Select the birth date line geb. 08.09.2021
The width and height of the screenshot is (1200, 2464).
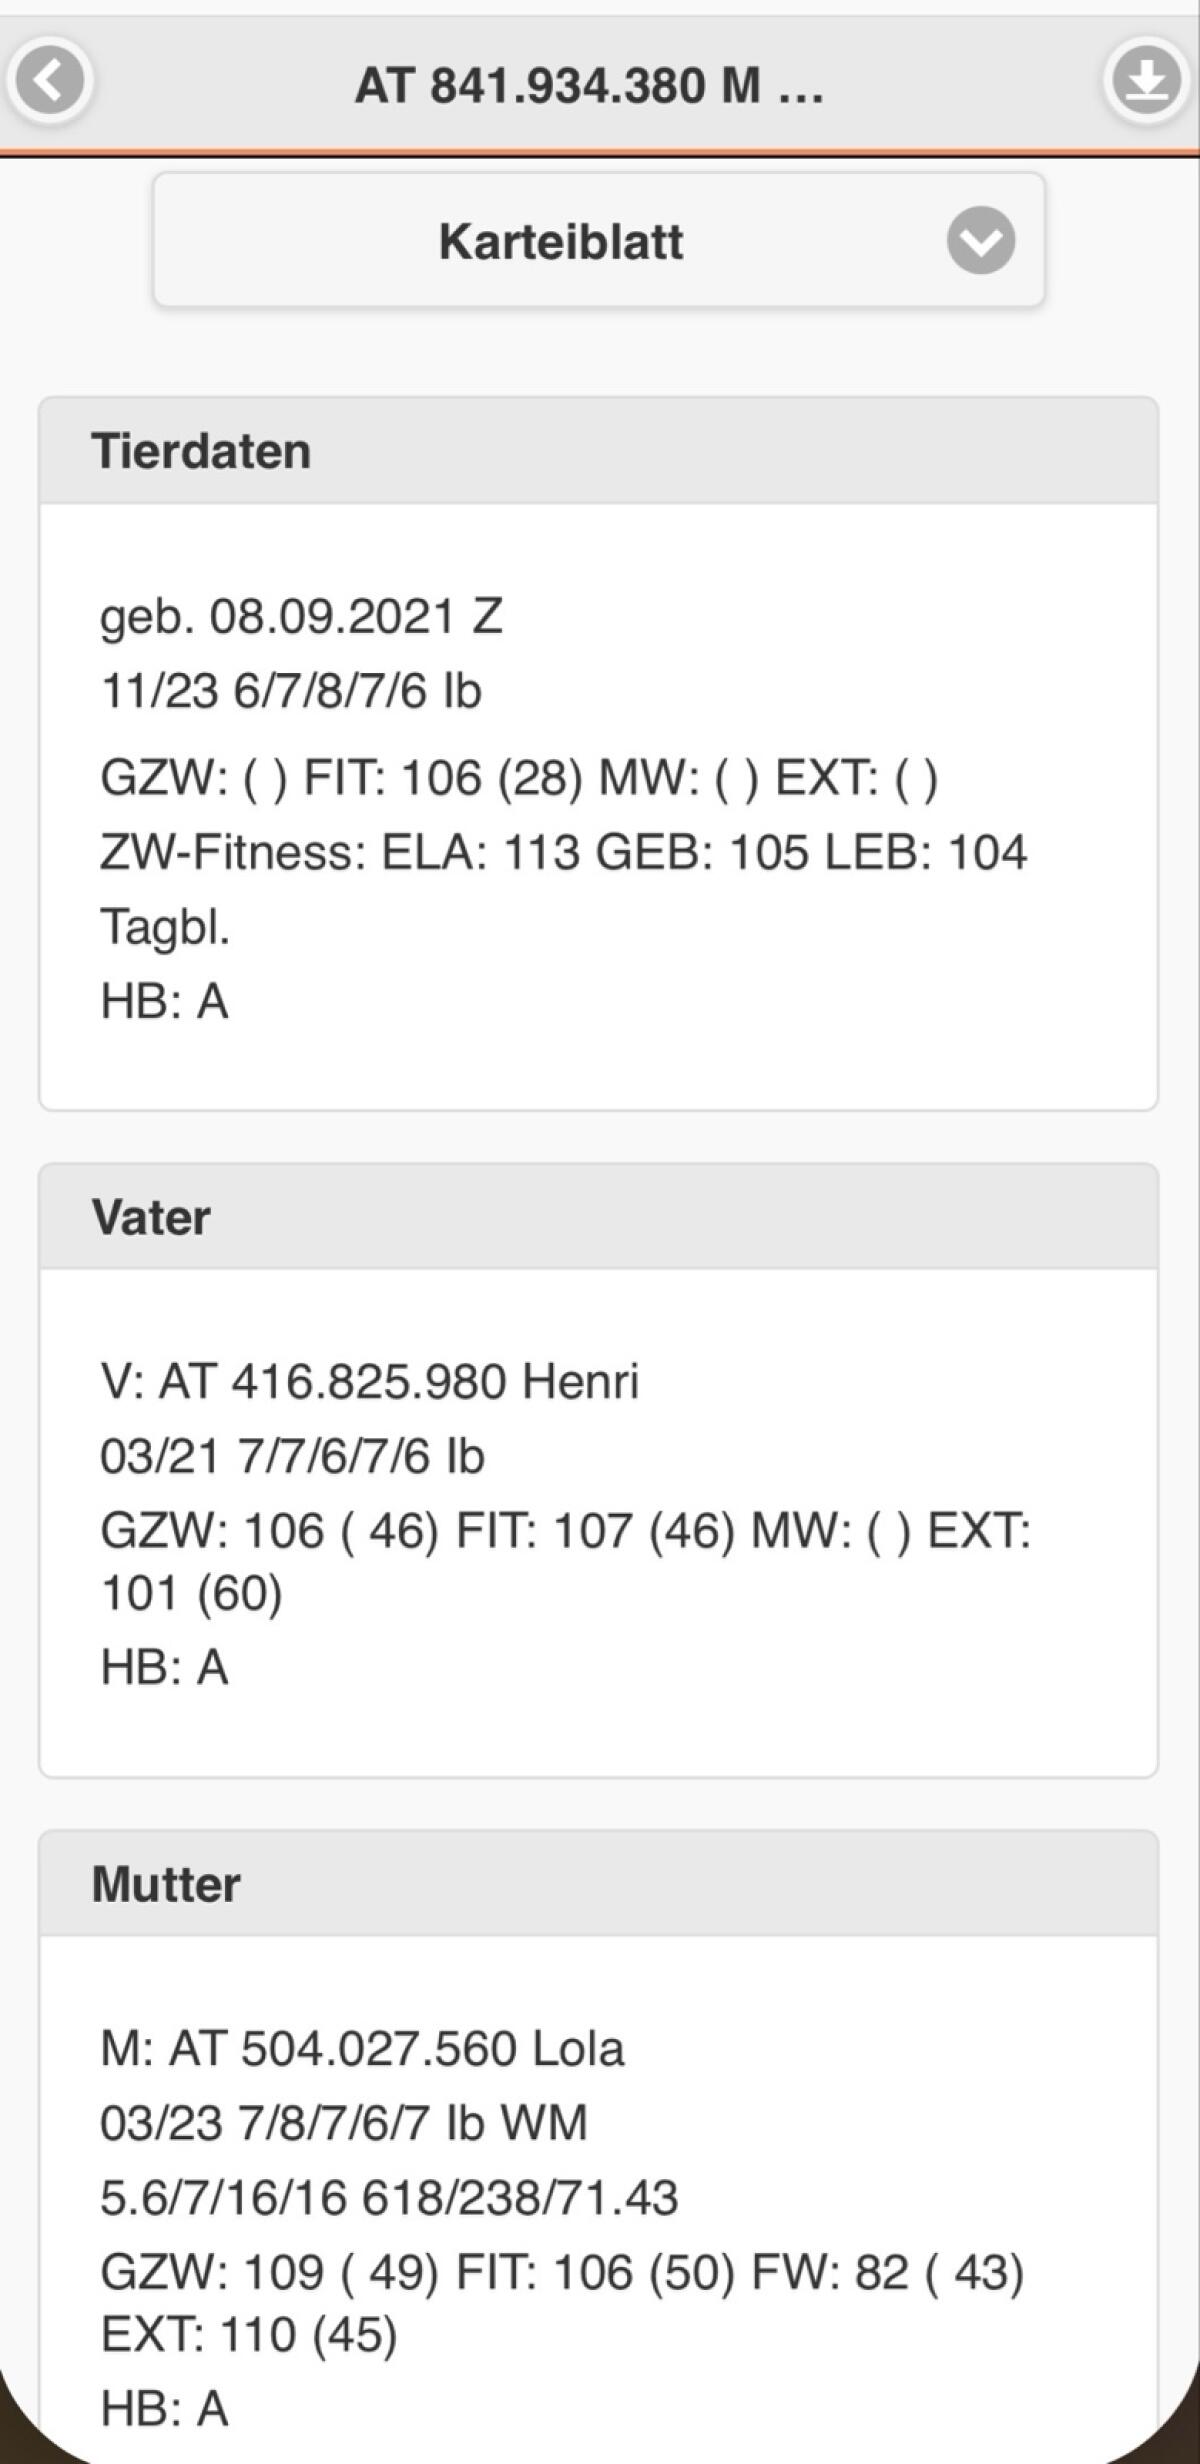301,616
